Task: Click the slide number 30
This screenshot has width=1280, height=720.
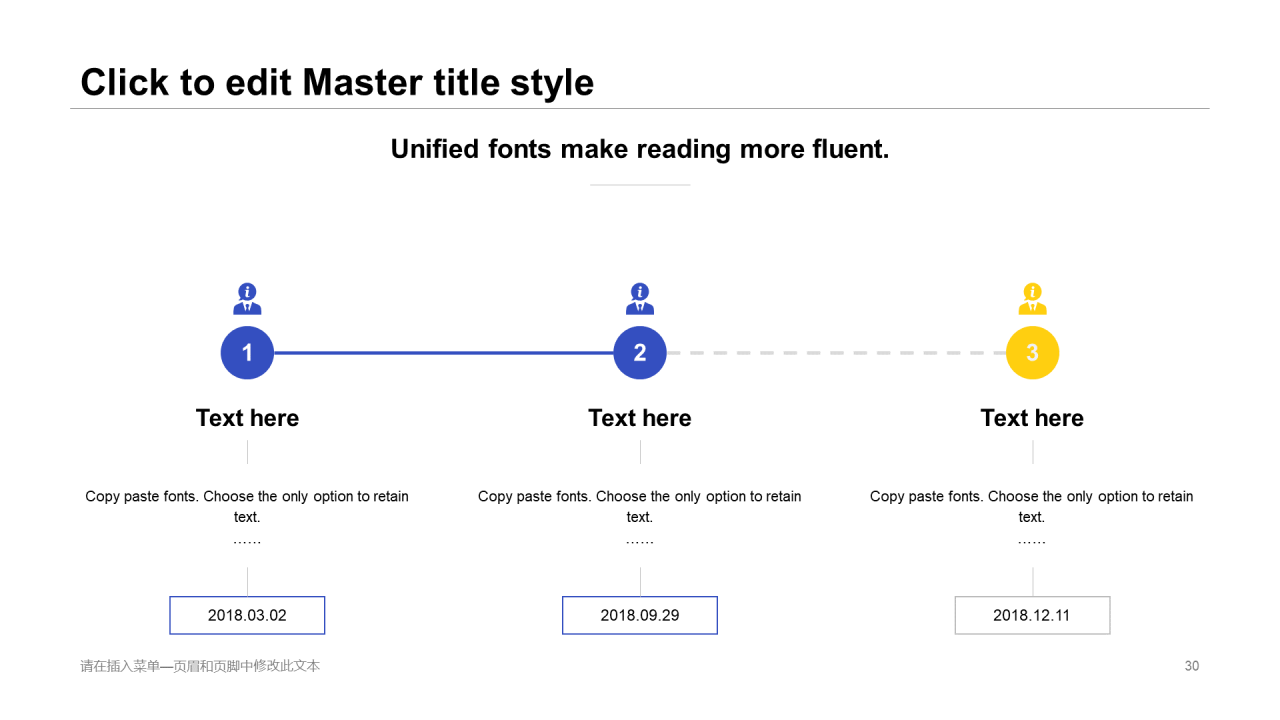Action: (x=1192, y=666)
